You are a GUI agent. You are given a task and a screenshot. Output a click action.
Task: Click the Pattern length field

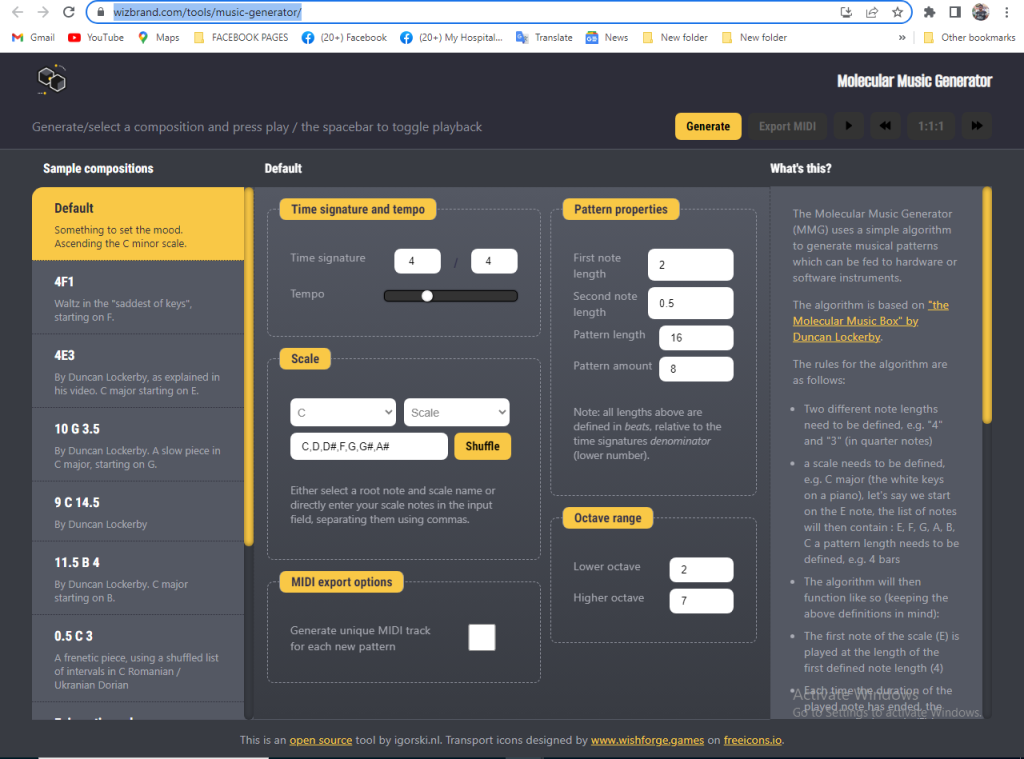[x=696, y=338]
